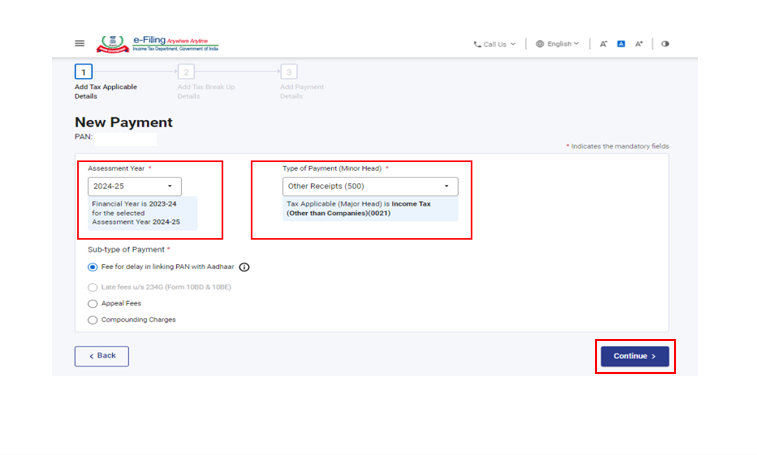Decrease font size with A- icon
The width and height of the screenshot is (757, 455).
604,44
